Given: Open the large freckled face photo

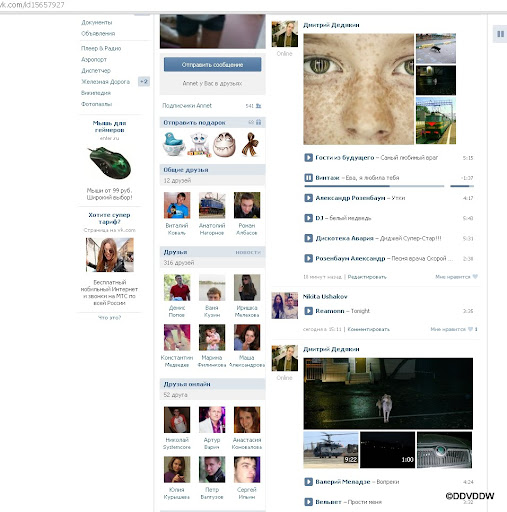Looking at the screenshot, I should coord(358,89).
